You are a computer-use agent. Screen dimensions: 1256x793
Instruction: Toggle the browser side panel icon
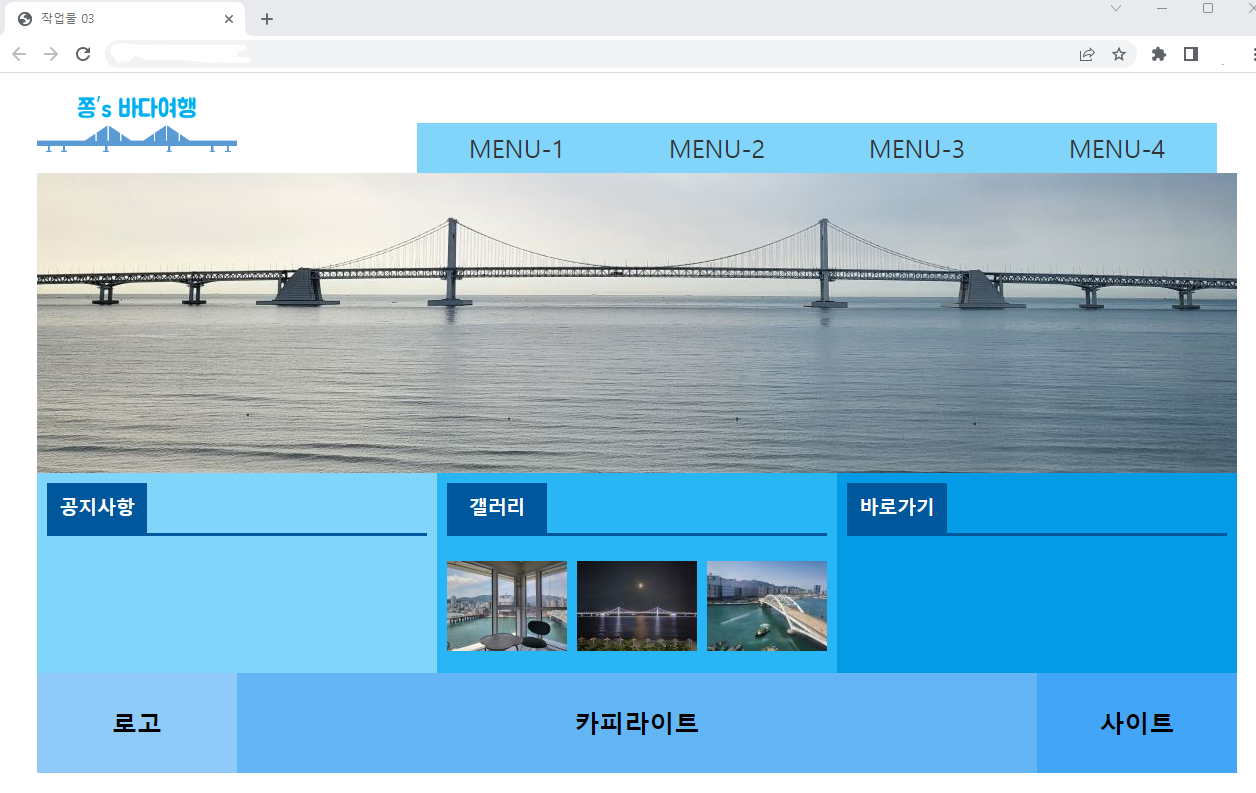pyautogui.click(x=1191, y=54)
